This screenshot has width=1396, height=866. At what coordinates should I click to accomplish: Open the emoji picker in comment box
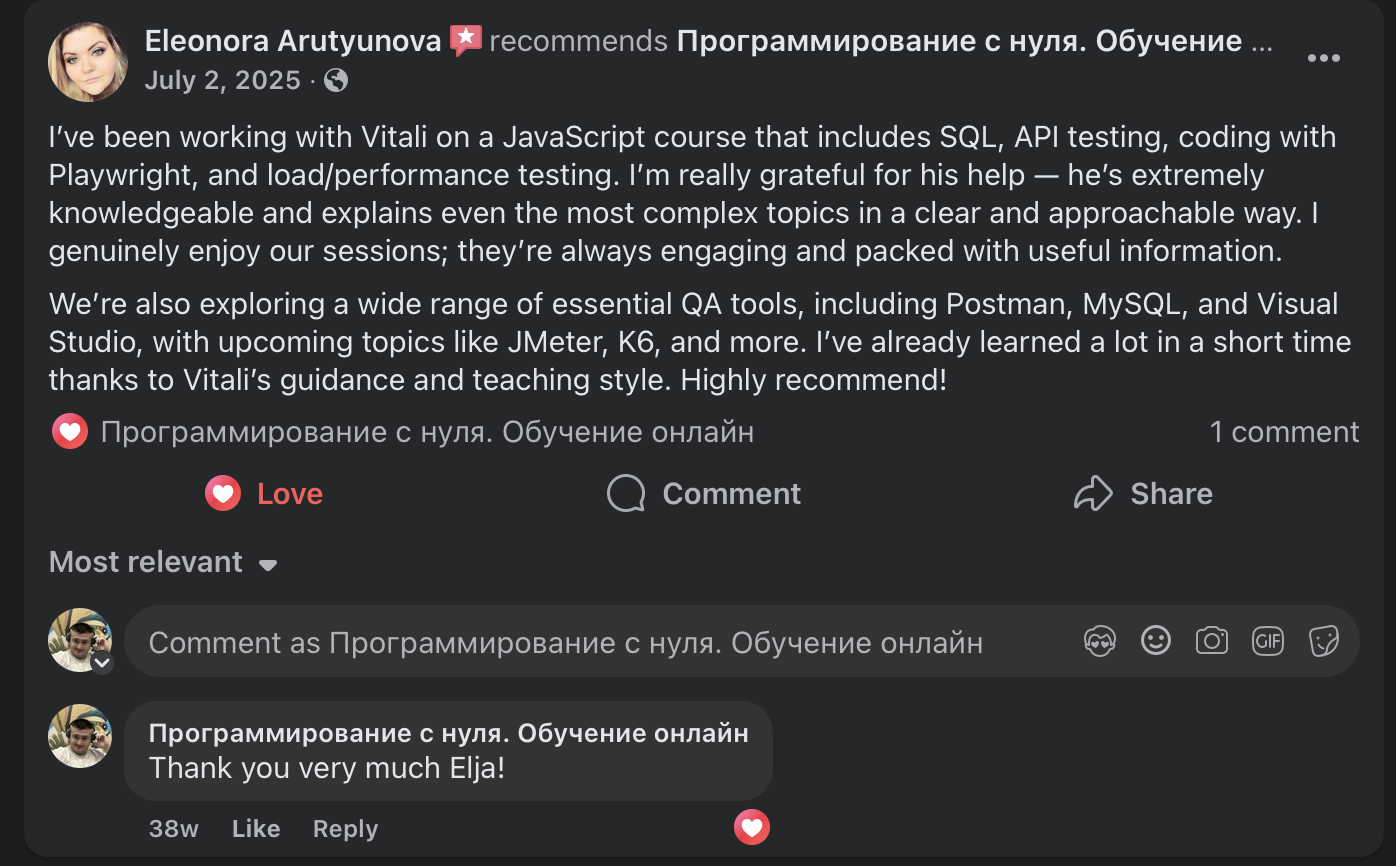pyautogui.click(x=1156, y=641)
